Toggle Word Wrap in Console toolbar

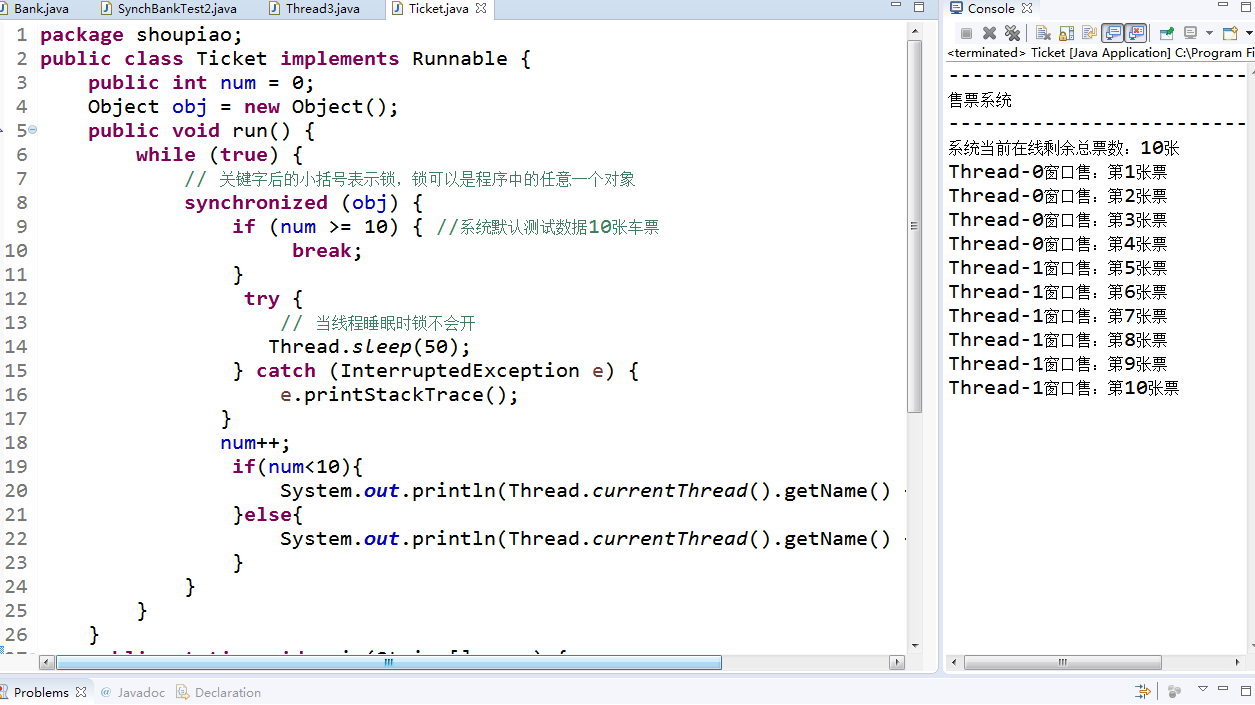pyautogui.click(x=1089, y=33)
